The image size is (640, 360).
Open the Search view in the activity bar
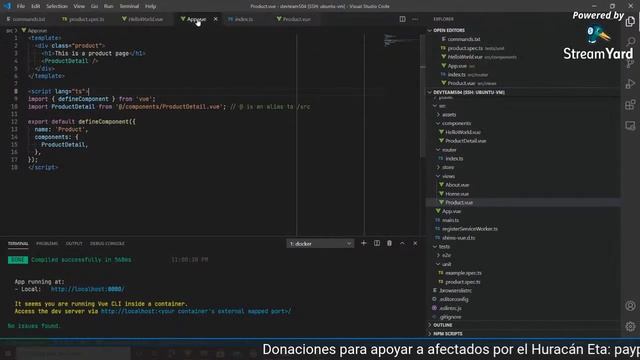630,42
